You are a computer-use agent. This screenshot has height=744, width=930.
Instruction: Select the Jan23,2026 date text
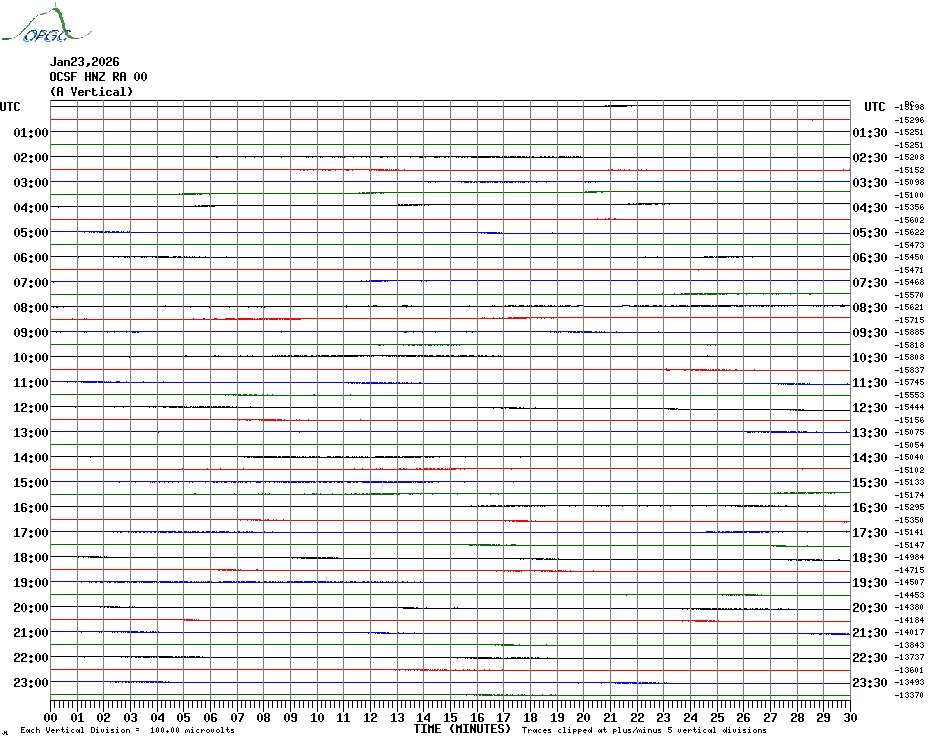84,62
